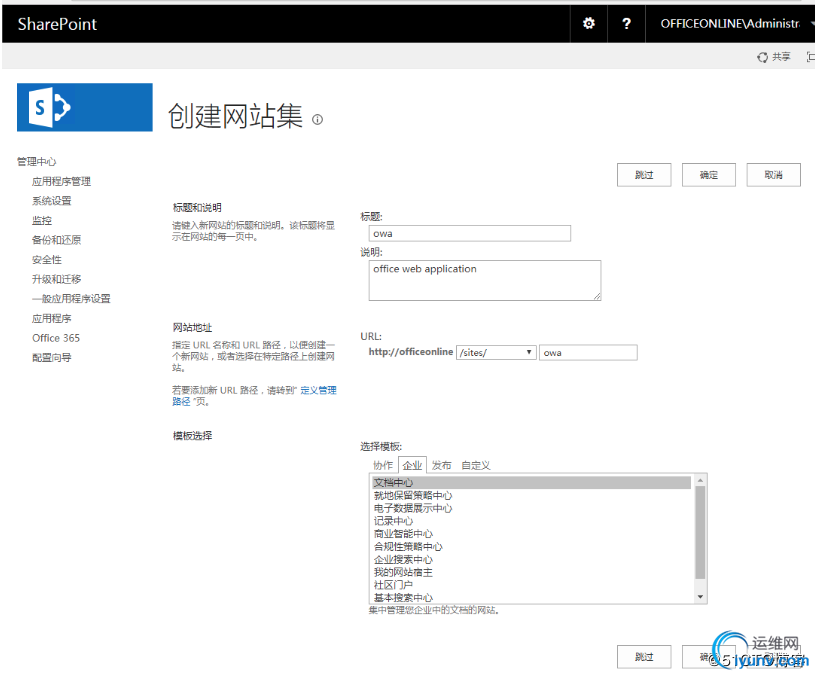Switch to the 企业 template tab

point(412,465)
